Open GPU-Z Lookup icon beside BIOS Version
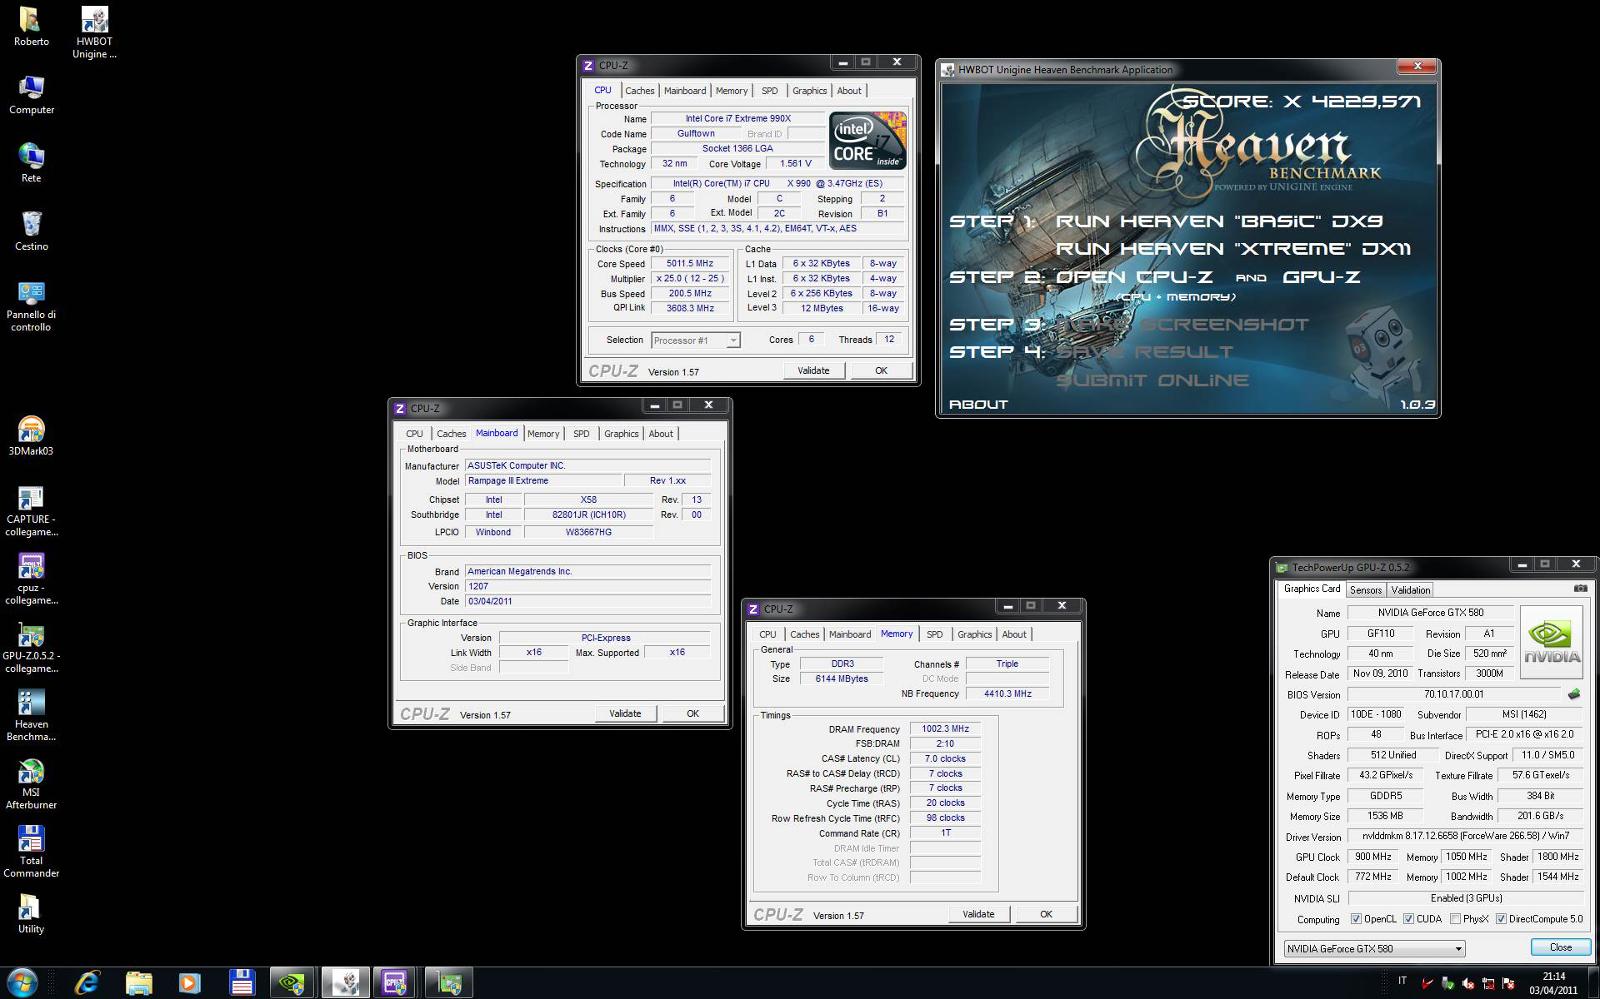This screenshot has height=999, width=1600. (x=1574, y=693)
